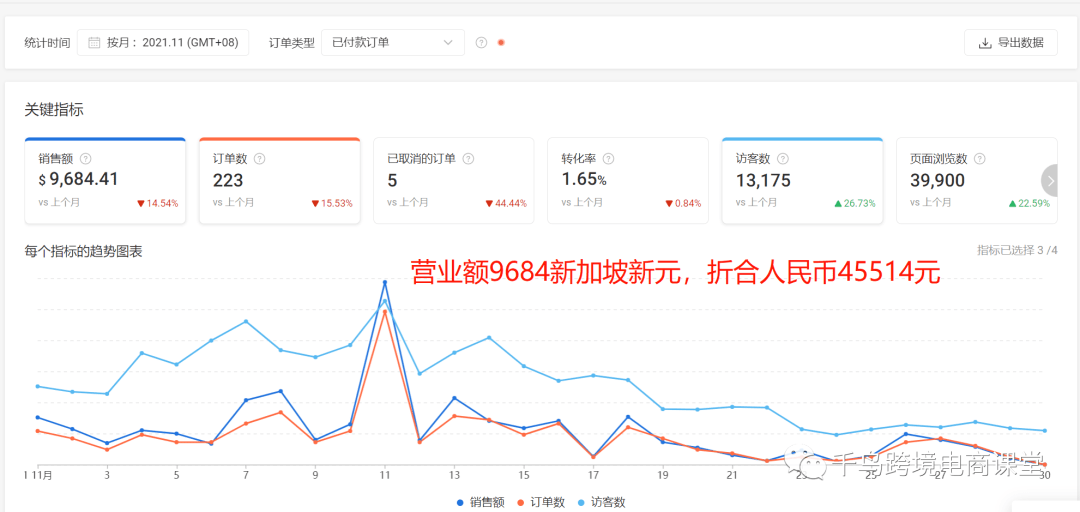Click the day 11 peak sales point
The height and width of the screenshot is (512, 1080).
pyautogui.click(x=385, y=282)
